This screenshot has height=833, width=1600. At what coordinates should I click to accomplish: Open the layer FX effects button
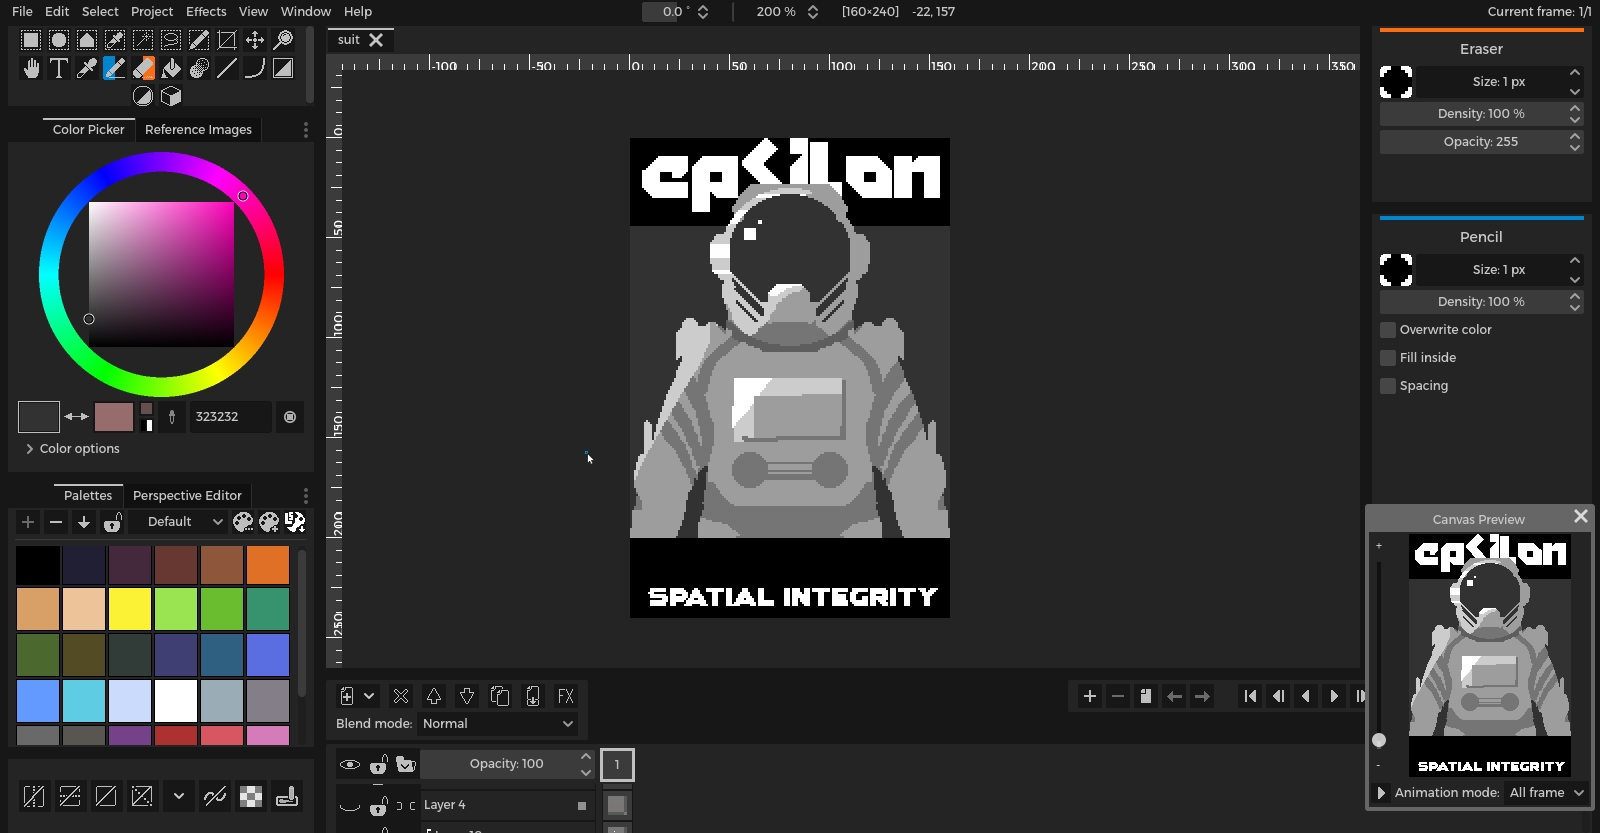pyautogui.click(x=565, y=696)
